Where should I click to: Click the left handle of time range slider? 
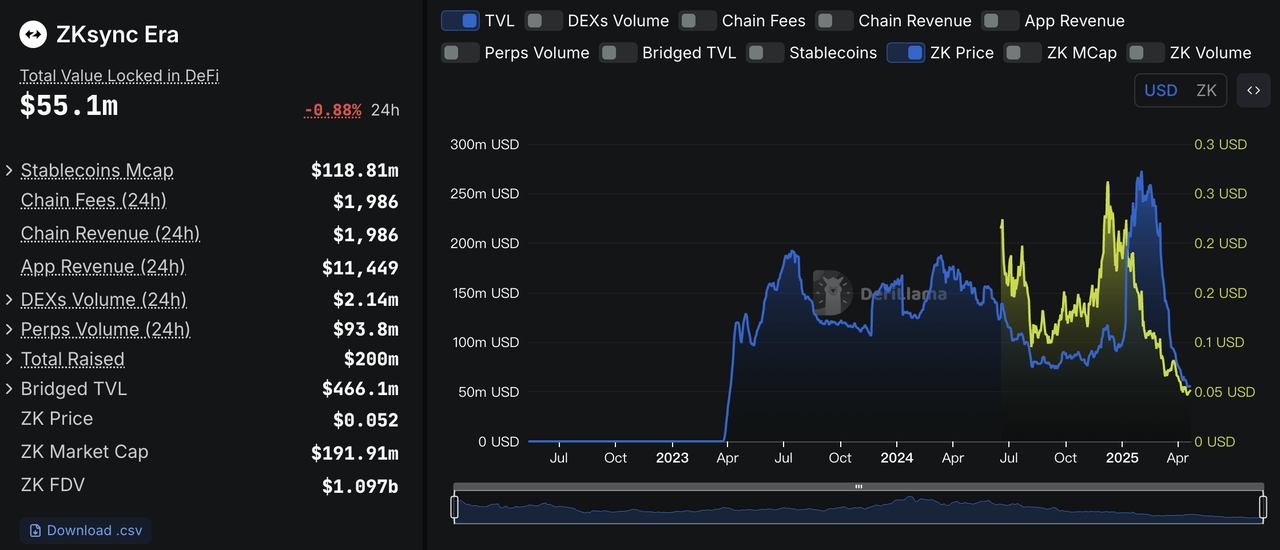(455, 508)
